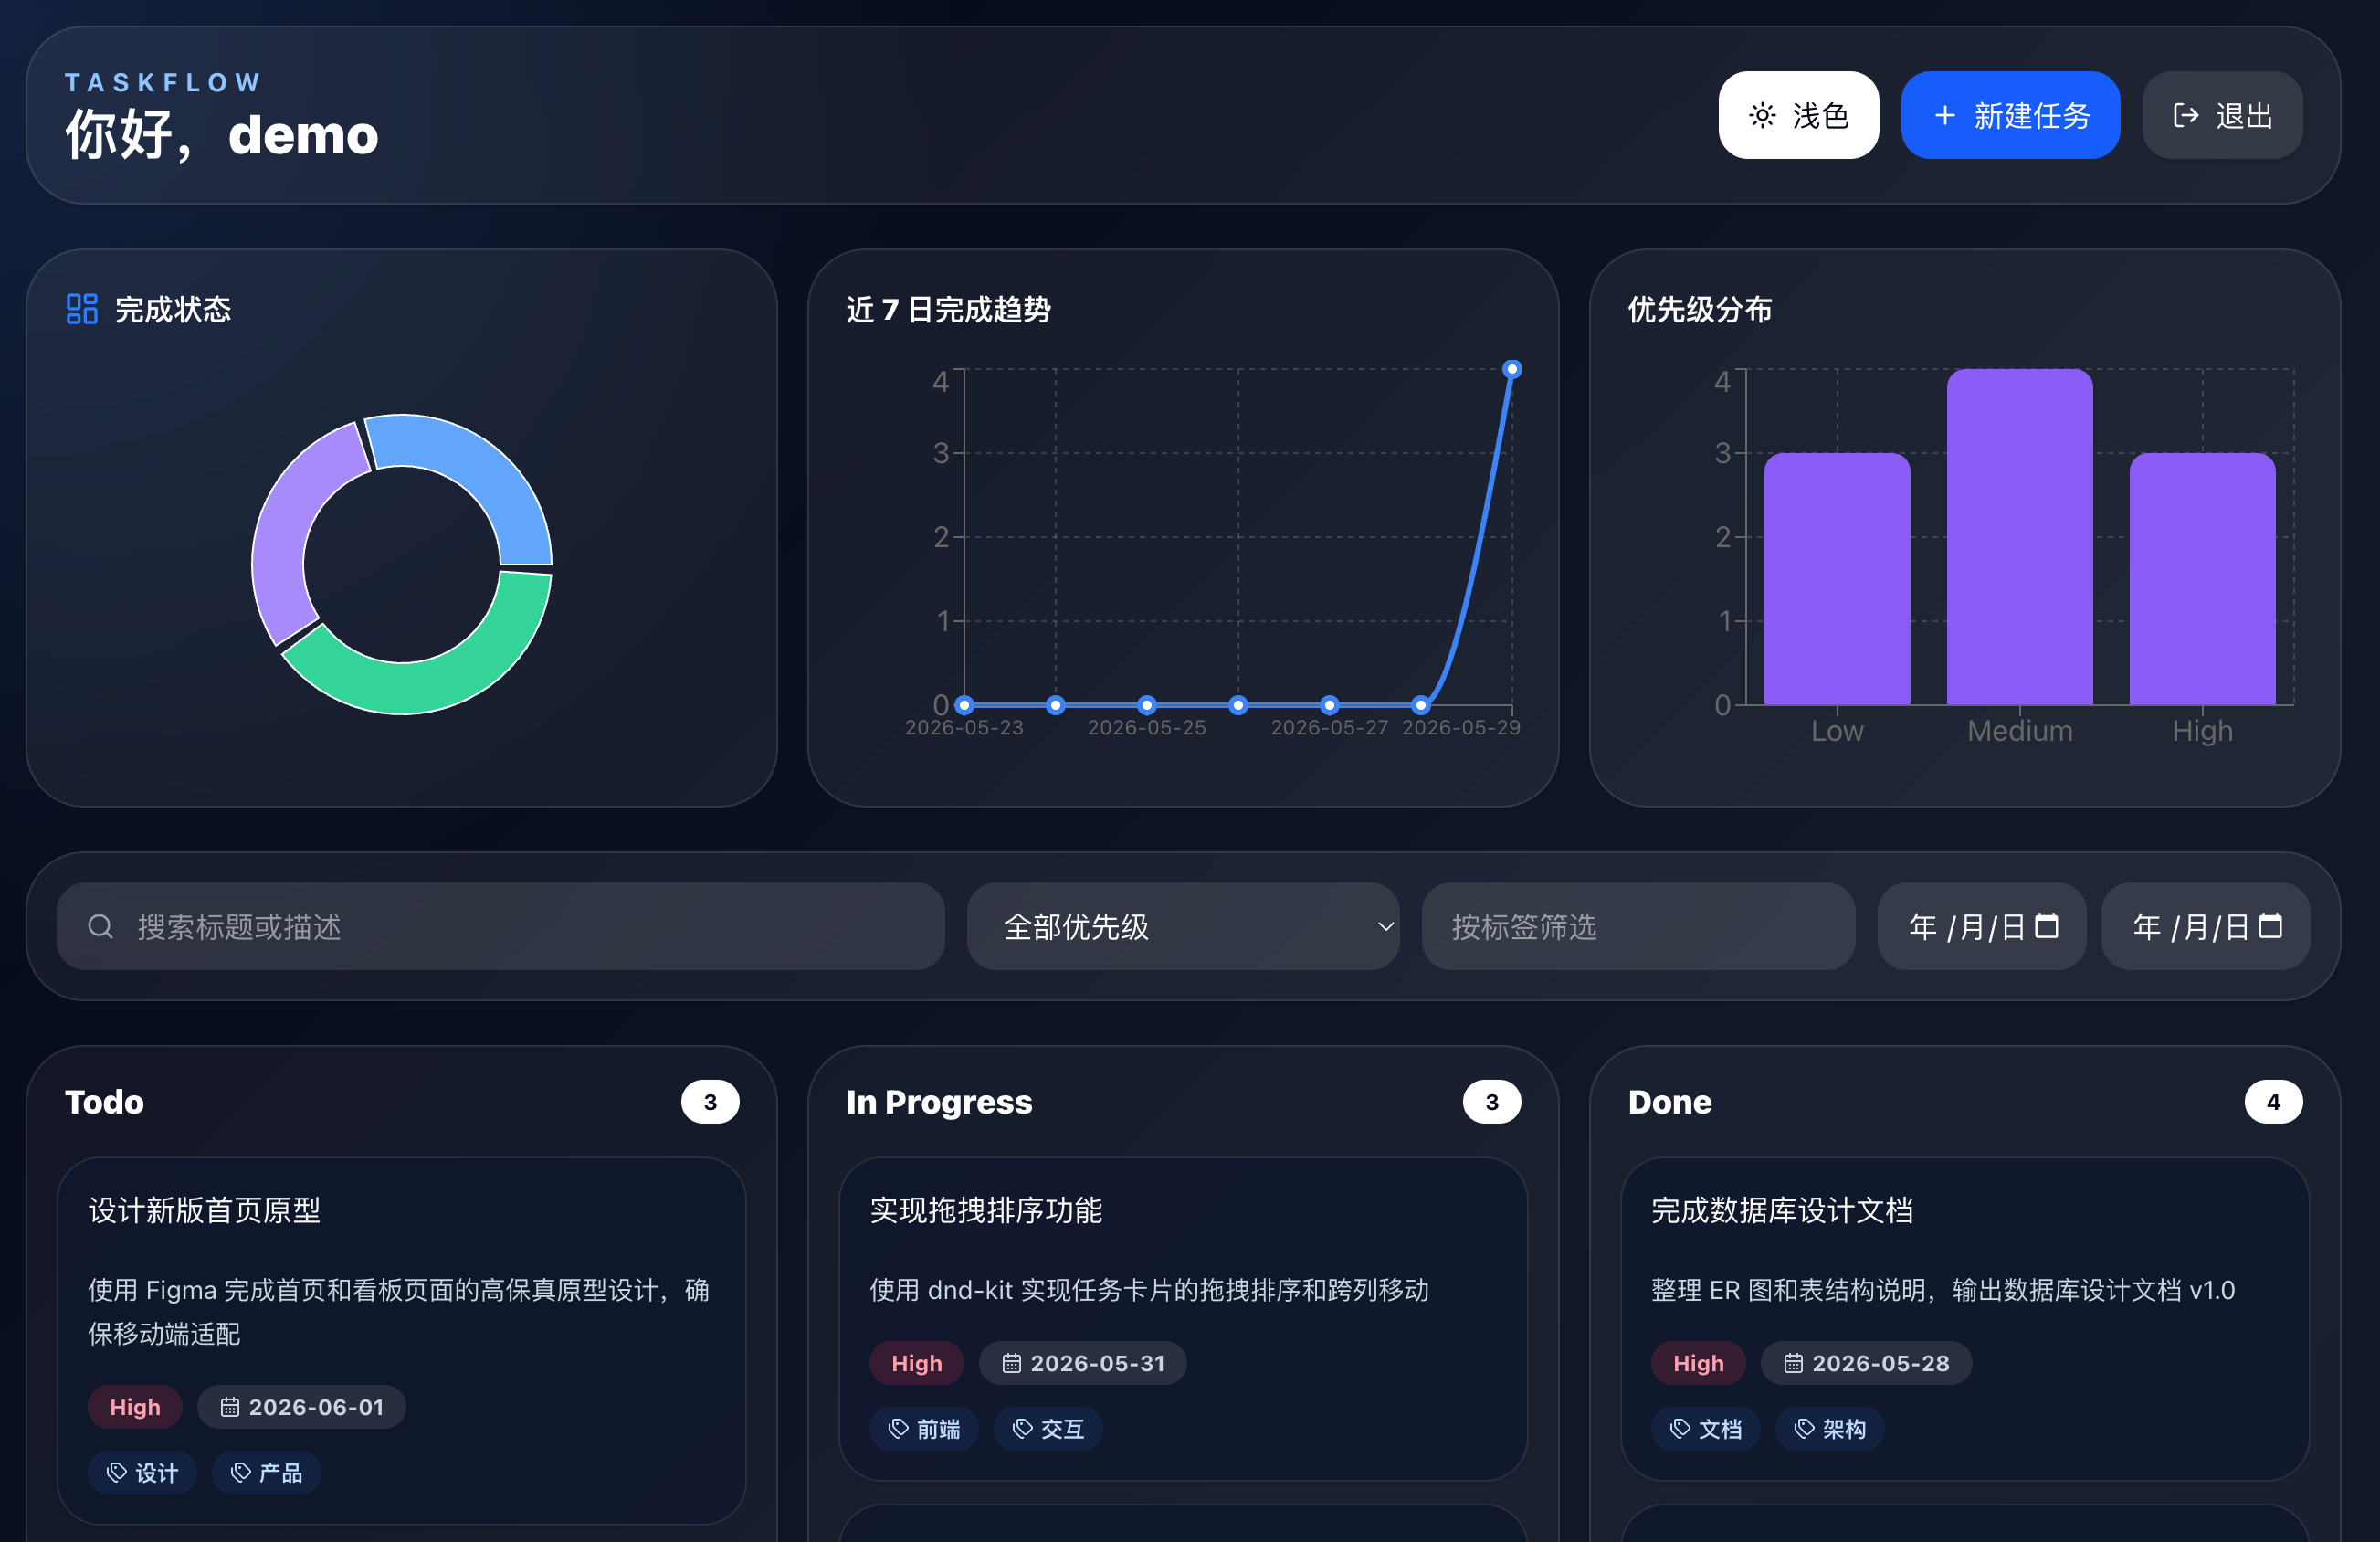Click the due date 2026-06-01 chip

(301, 1407)
